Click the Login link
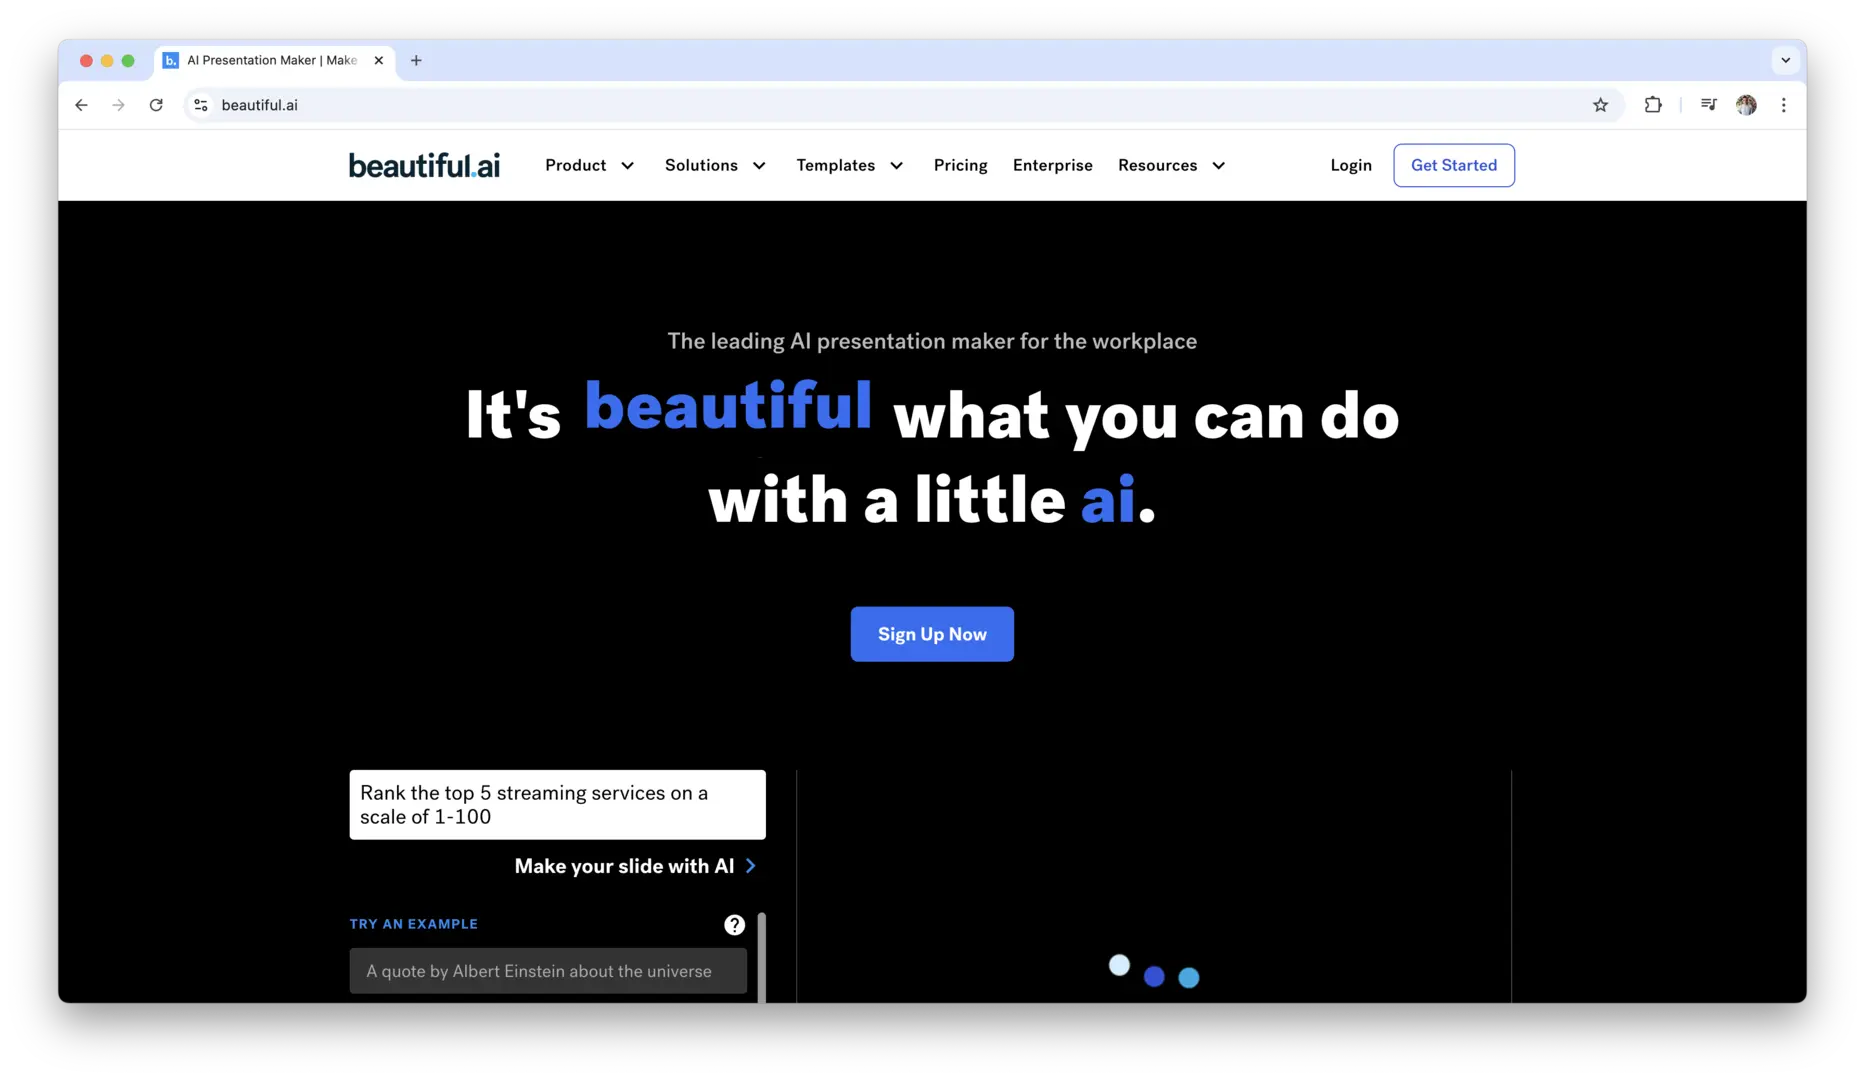 1350,165
